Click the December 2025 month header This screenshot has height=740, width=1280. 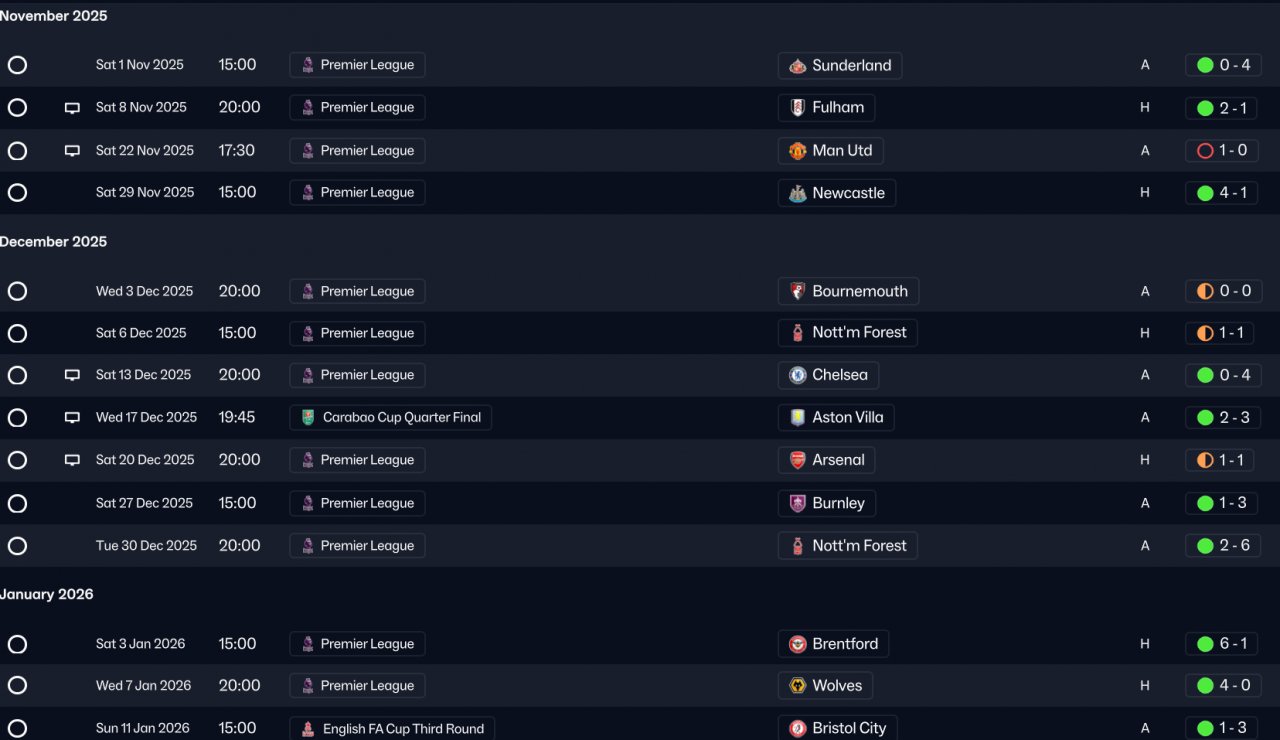coord(54,242)
